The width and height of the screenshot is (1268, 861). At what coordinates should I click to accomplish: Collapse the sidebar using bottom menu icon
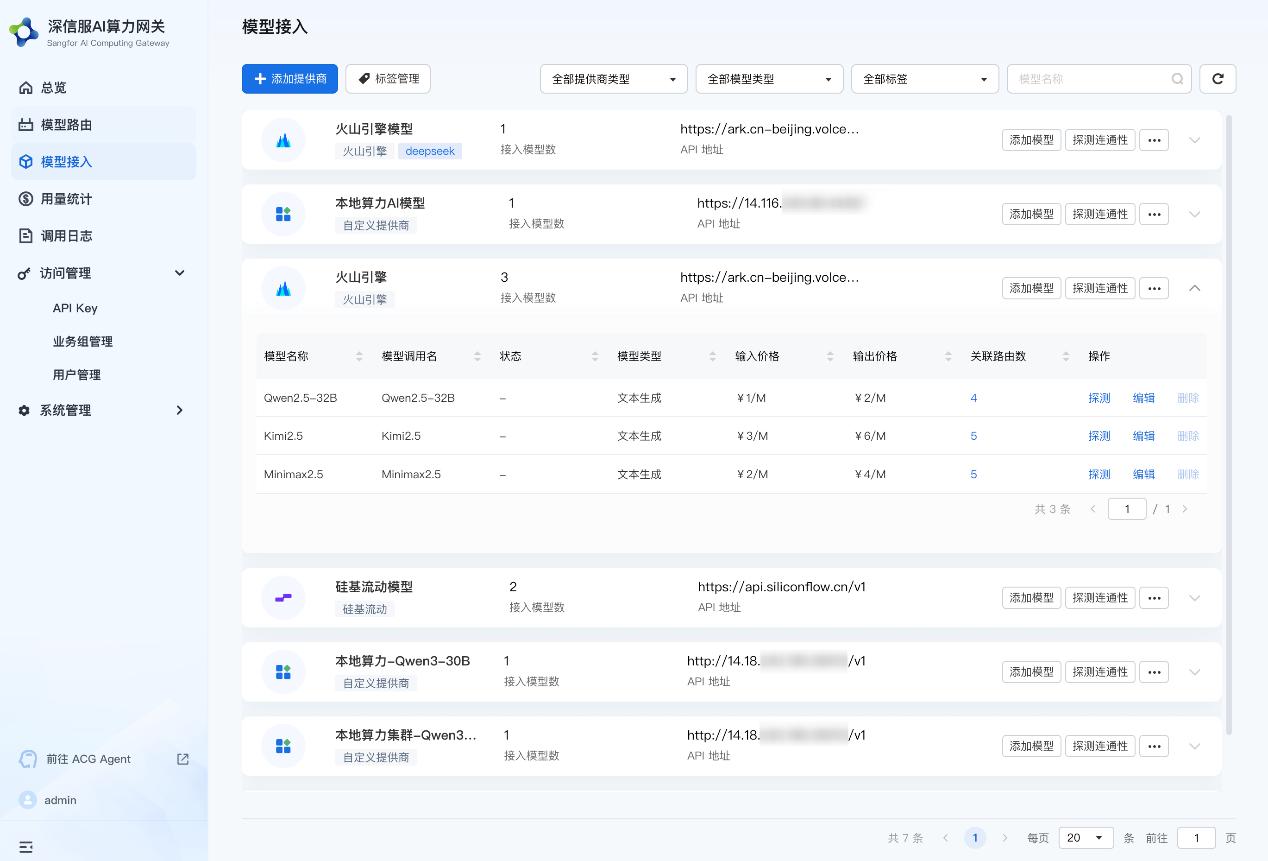[26, 847]
